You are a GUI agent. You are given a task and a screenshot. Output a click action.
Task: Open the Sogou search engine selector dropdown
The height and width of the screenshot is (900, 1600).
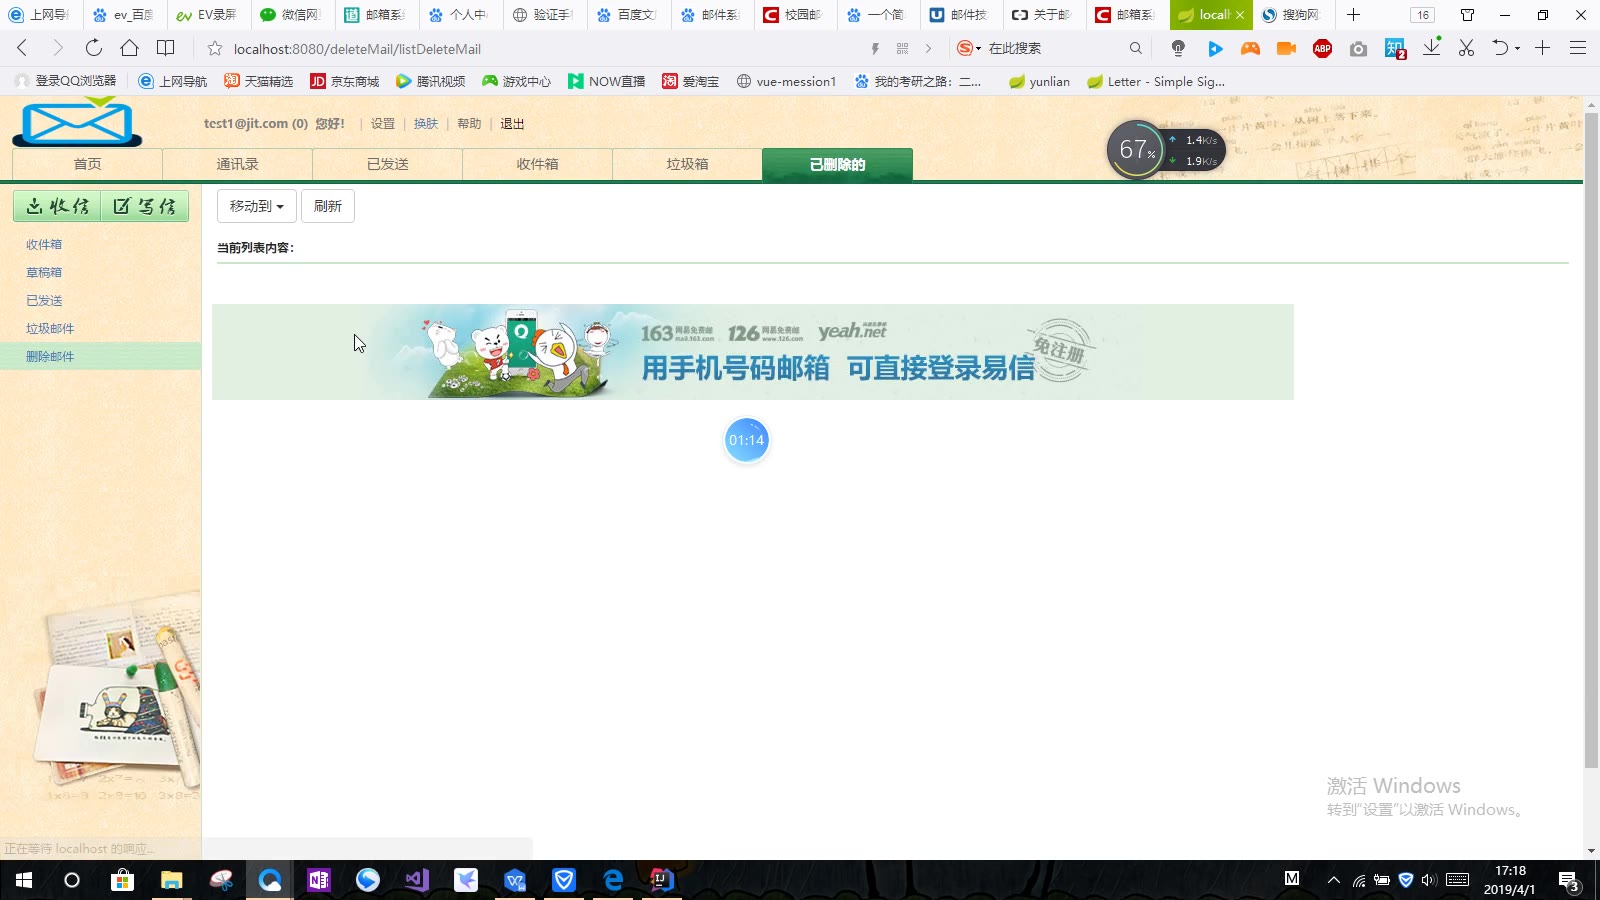tap(968, 48)
